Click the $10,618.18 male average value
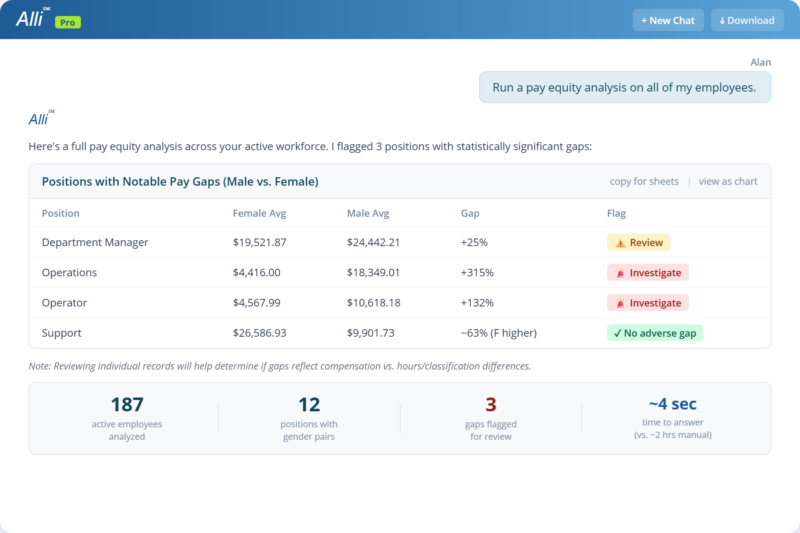This screenshot has height=533, width=800. point(373,303)
